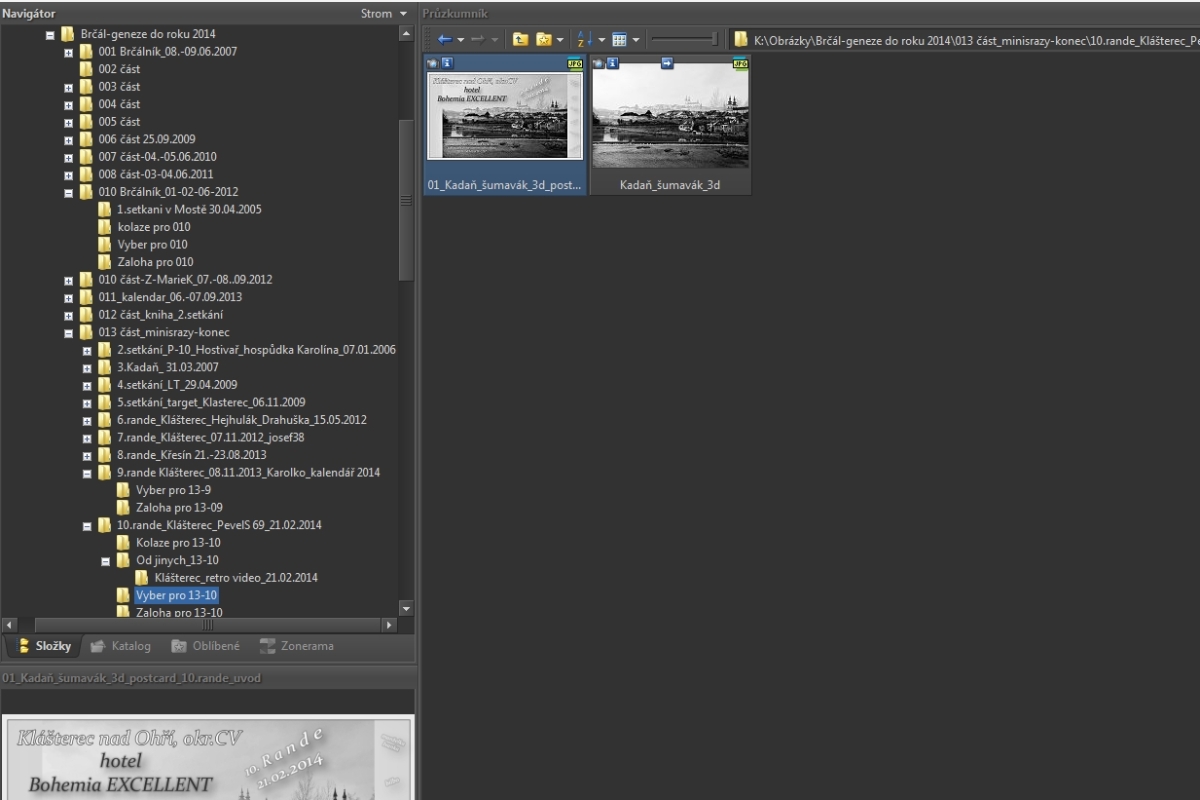Click camera icon on the first thumbnail

point(432,63)
